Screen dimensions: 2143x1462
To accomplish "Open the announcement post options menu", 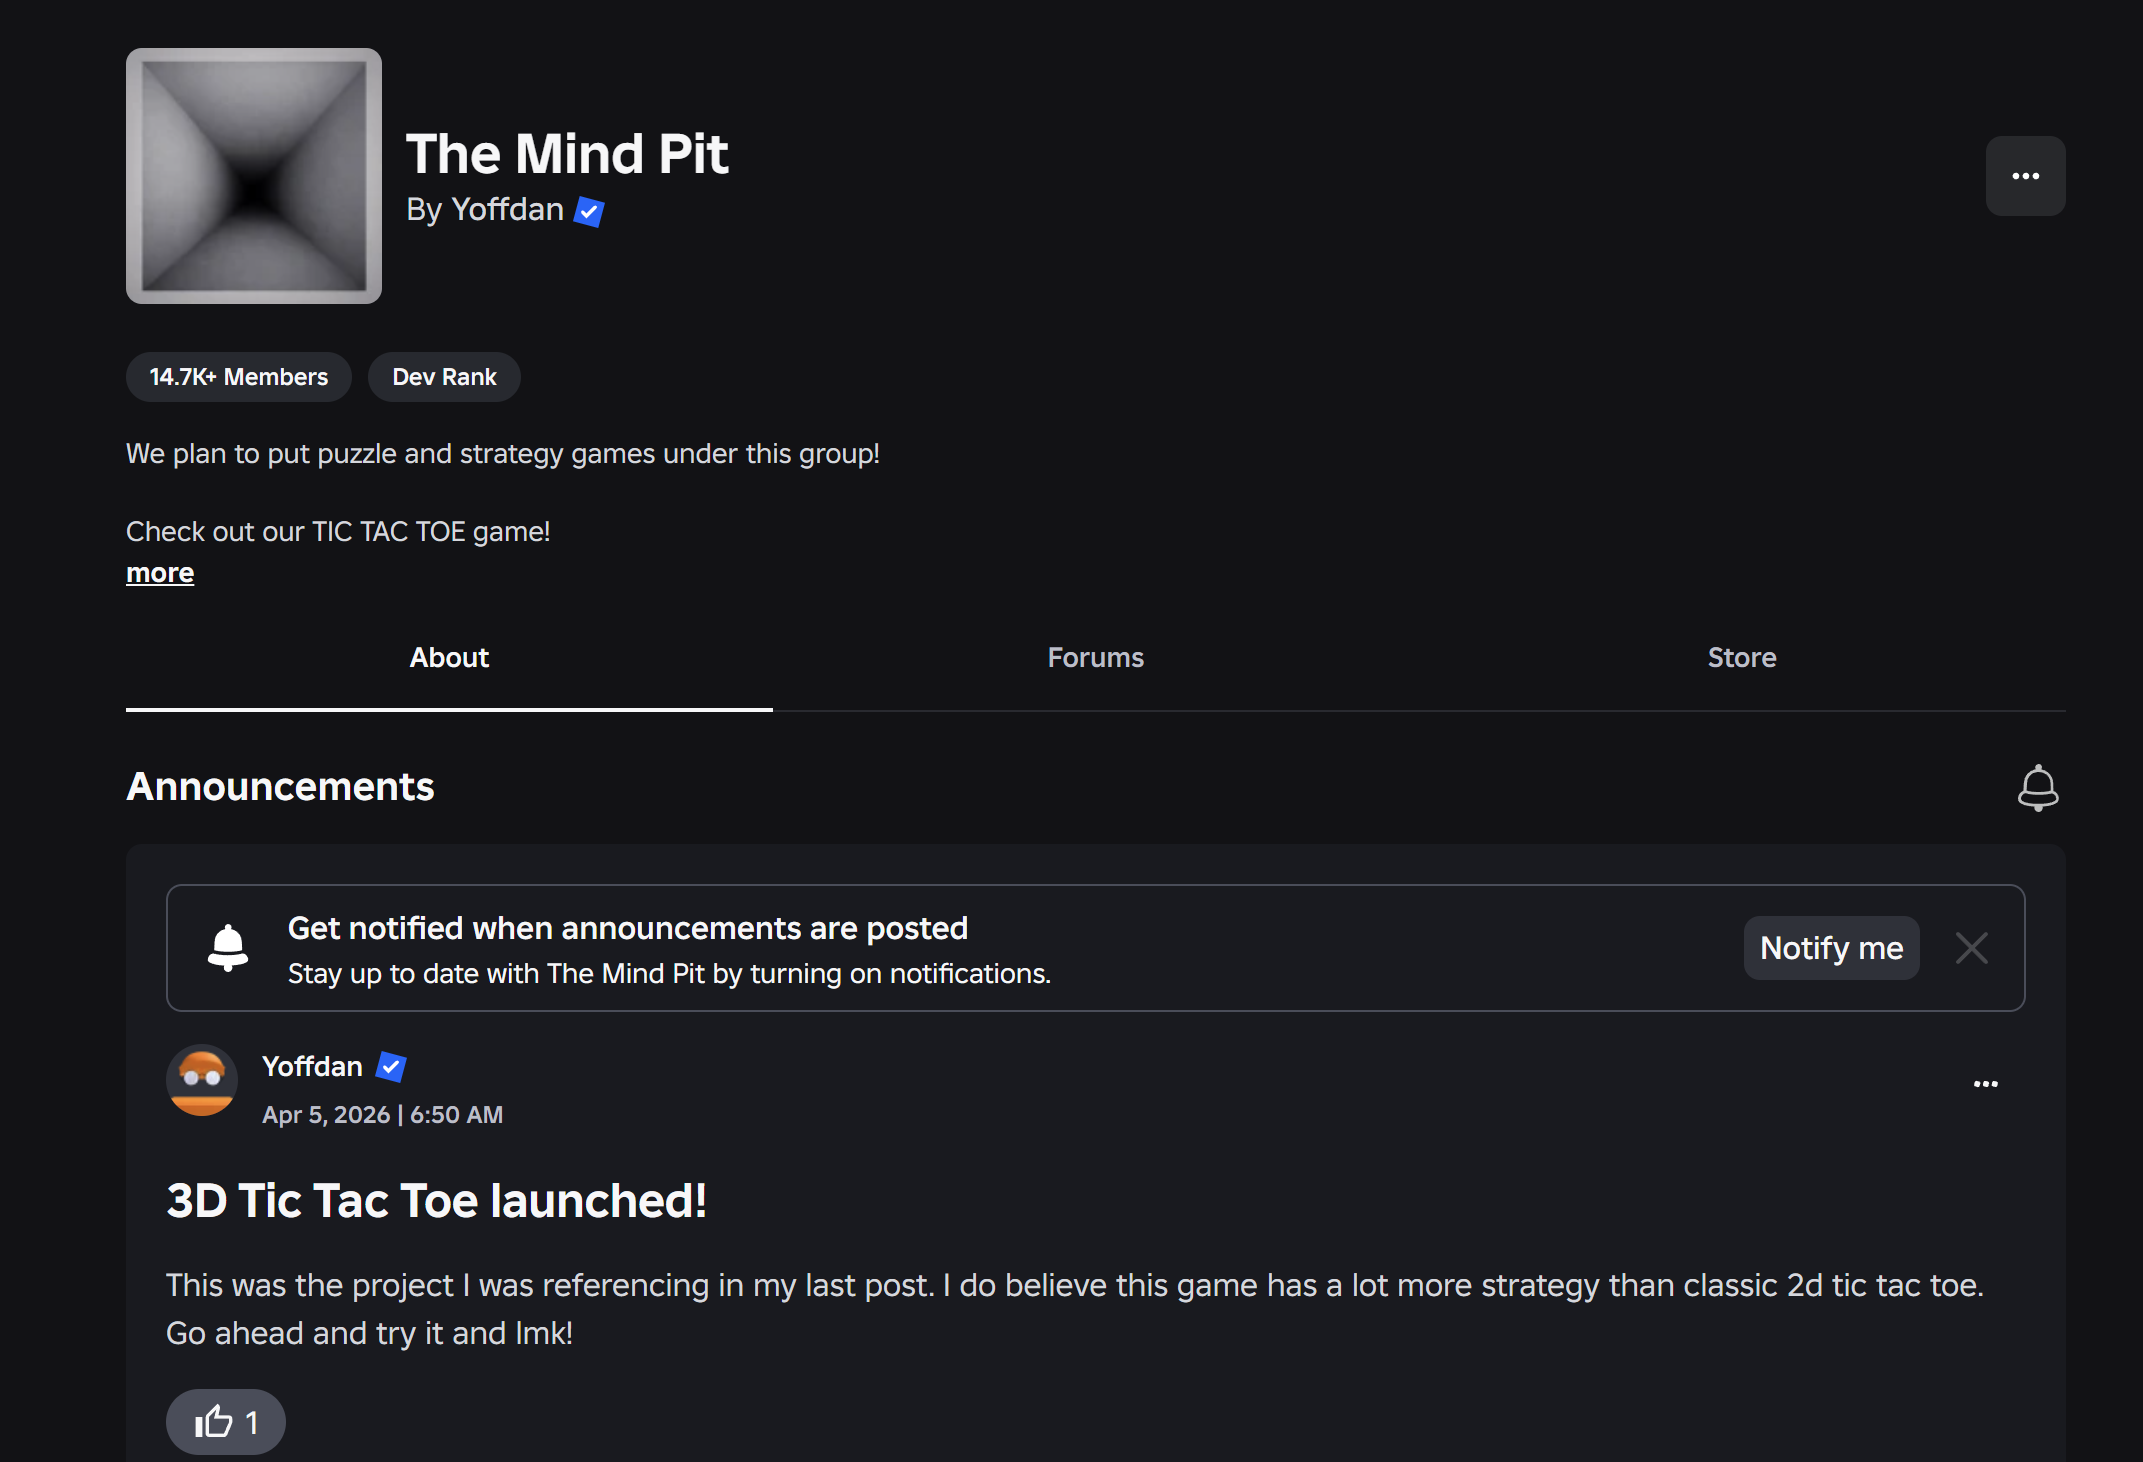I will (x=1986, y=1083).
